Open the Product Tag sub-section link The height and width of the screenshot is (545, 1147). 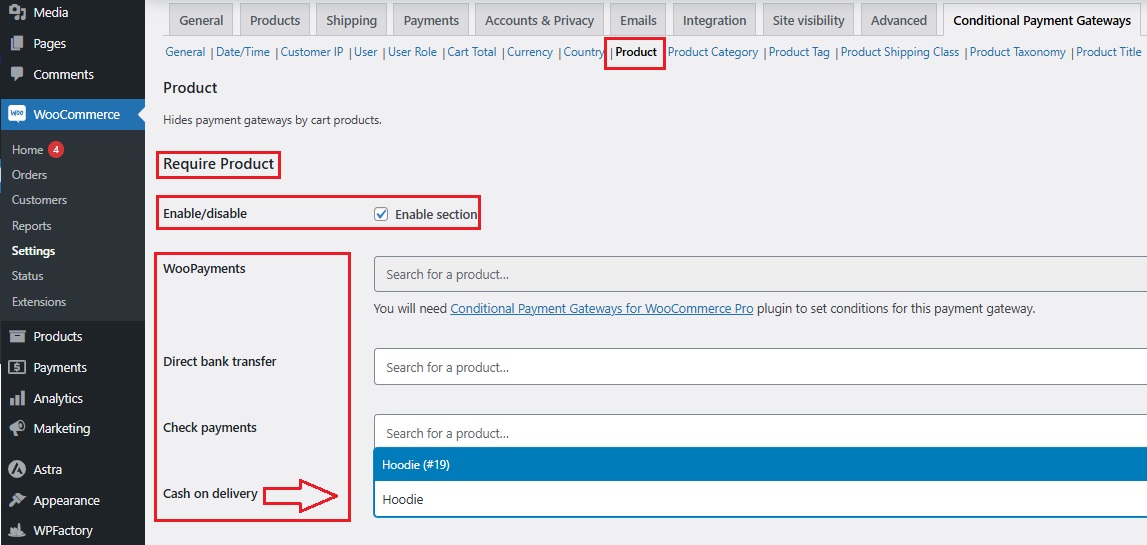coord(800,52)
